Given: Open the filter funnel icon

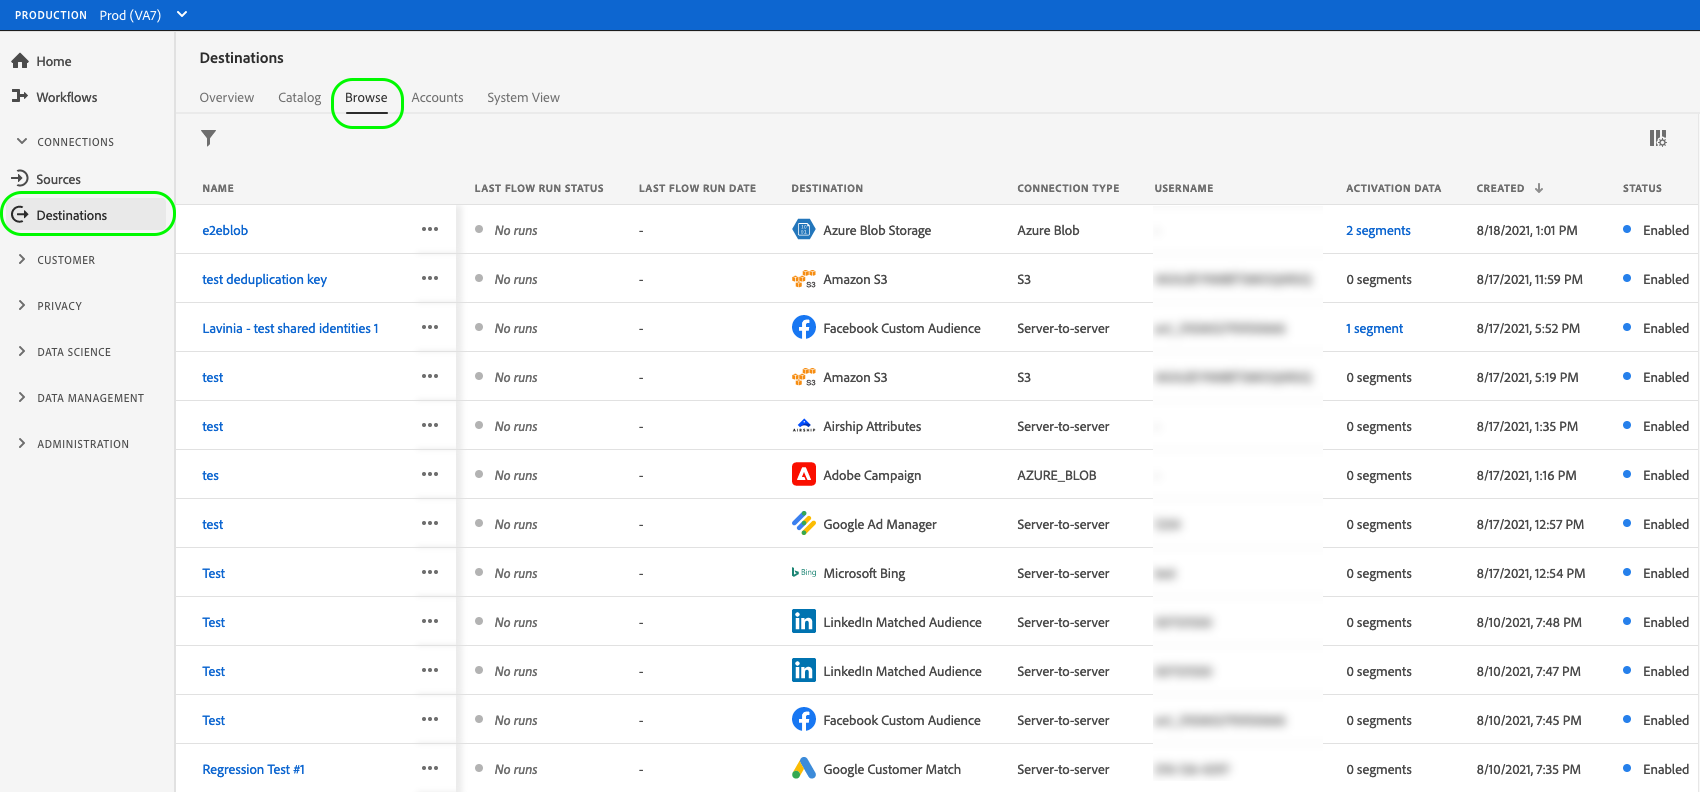Looking at the screenshot, I should point(208,138).
